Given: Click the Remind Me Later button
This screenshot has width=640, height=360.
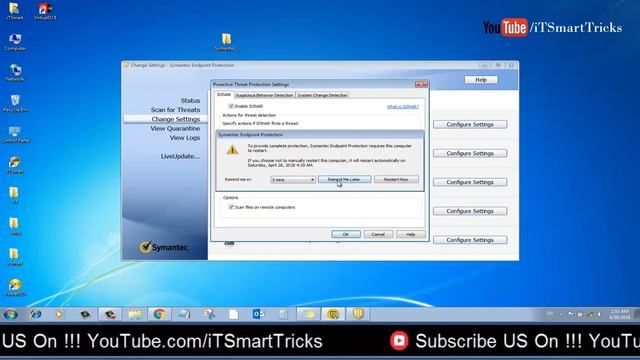Looking at the screenshot, I should [344, 180].
